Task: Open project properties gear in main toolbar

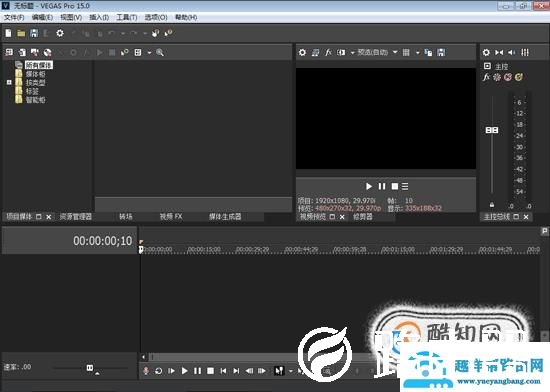Action: pyautogui.click(x=60, y=33)
